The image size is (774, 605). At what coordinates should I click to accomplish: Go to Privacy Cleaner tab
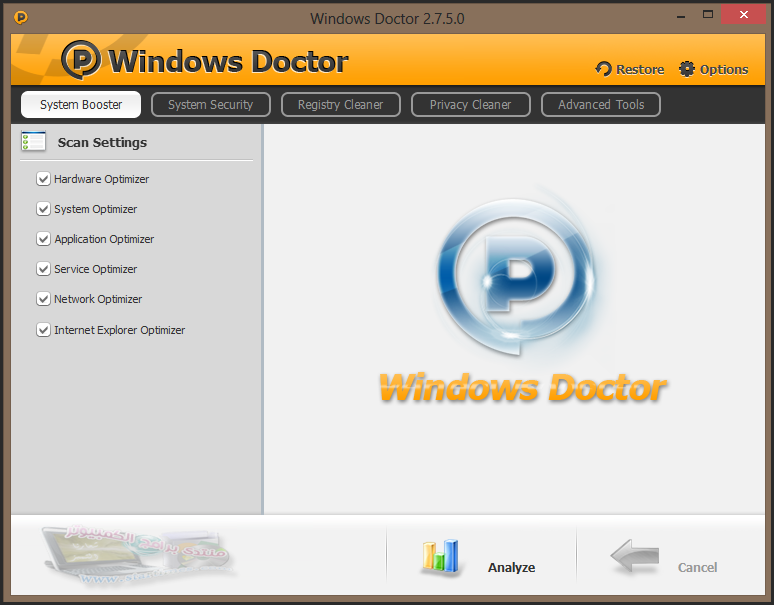(470, 105)
